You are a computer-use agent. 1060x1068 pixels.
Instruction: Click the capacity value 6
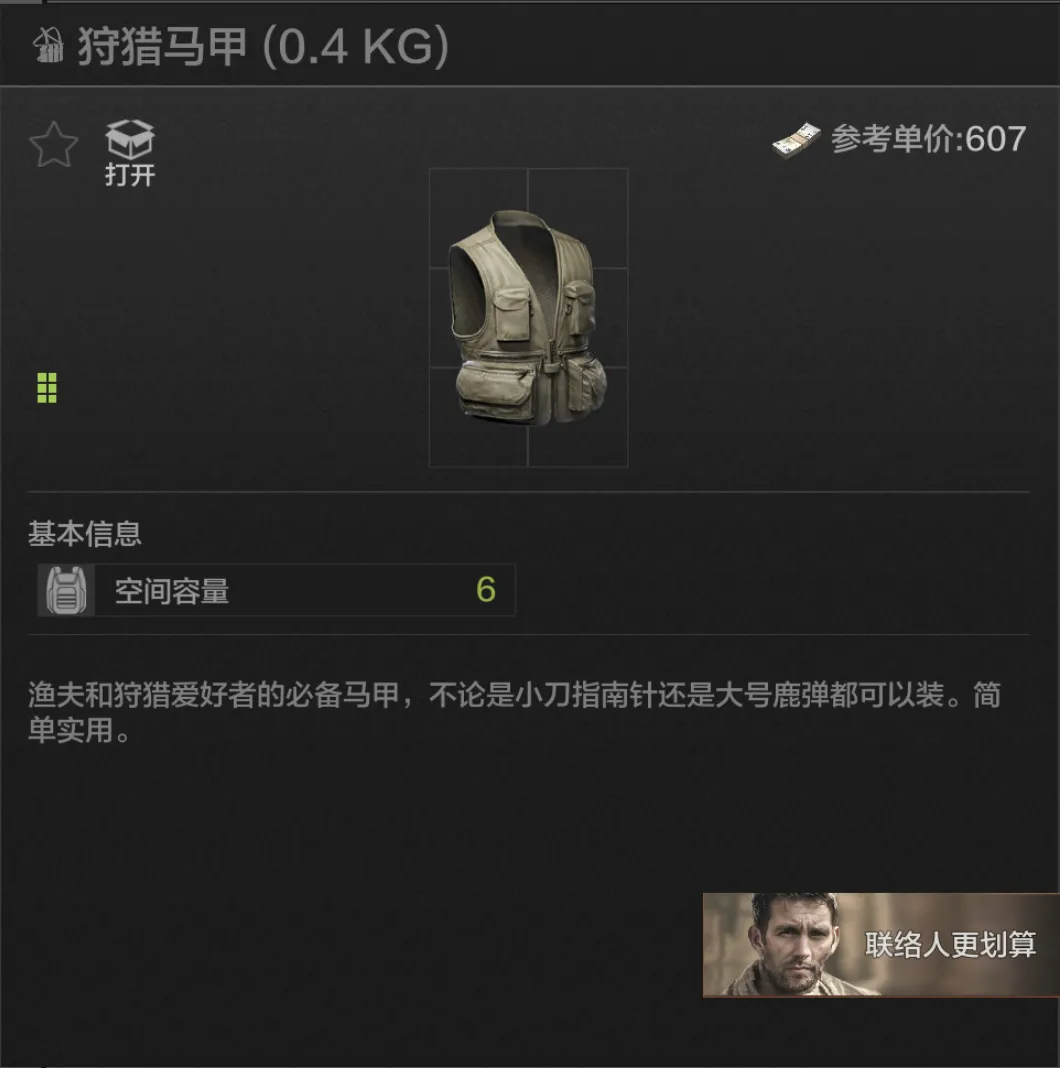point(486,590)
